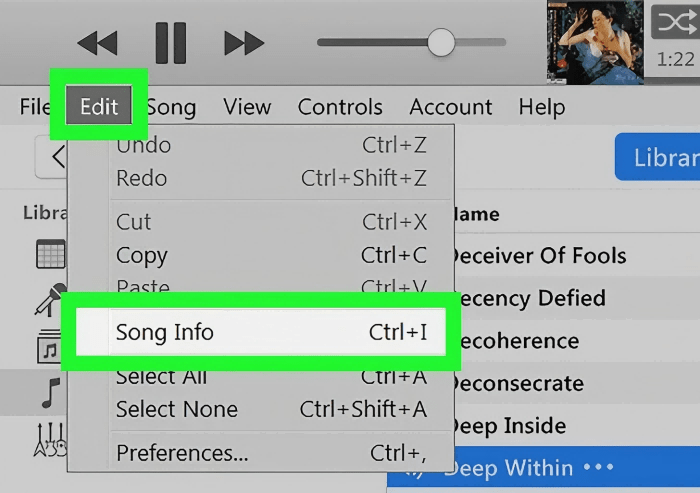Viewport: 700px width, 493px height.
Task: Toggle shuffle playback icon
Action: (x=674, y=21)
